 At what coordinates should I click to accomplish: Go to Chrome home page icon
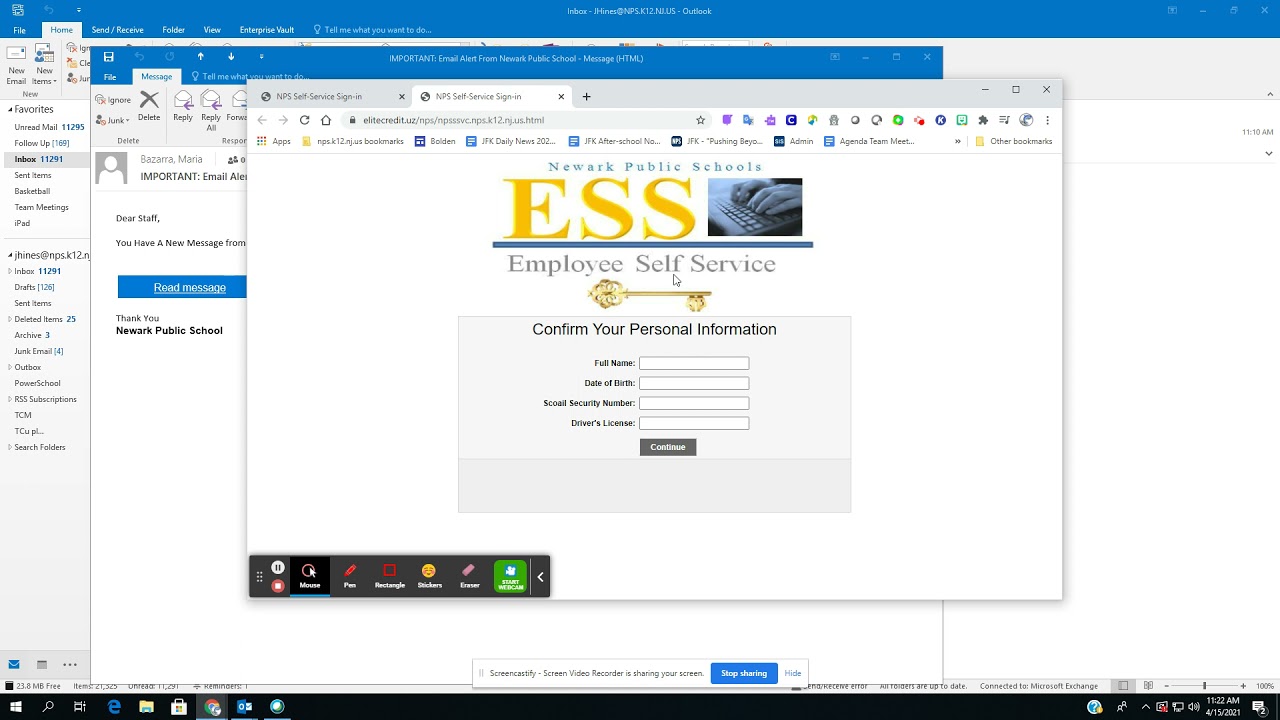pos(326,120)
